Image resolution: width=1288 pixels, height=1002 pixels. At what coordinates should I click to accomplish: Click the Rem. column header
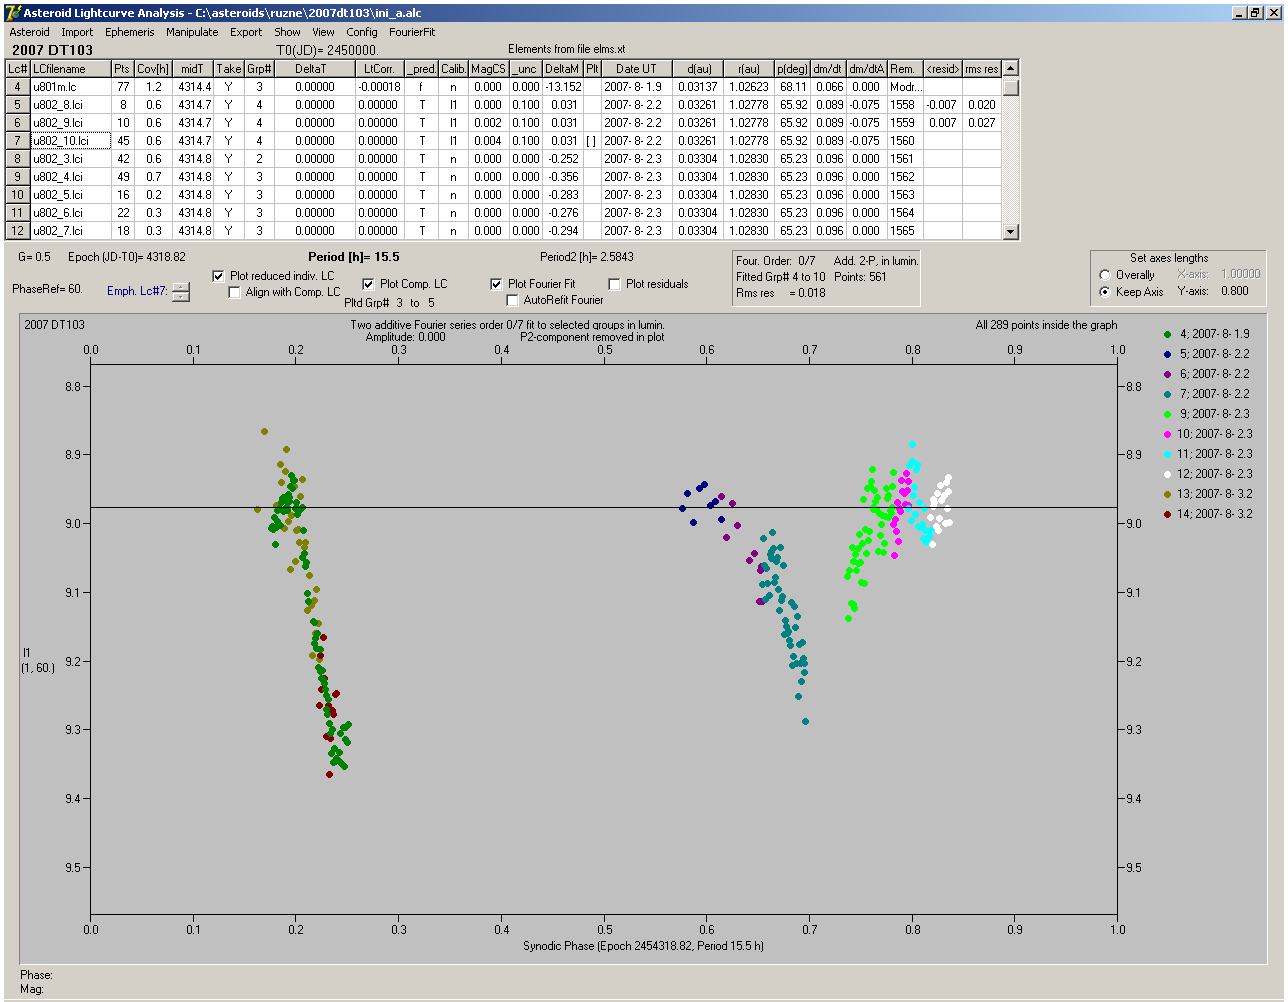903,69
